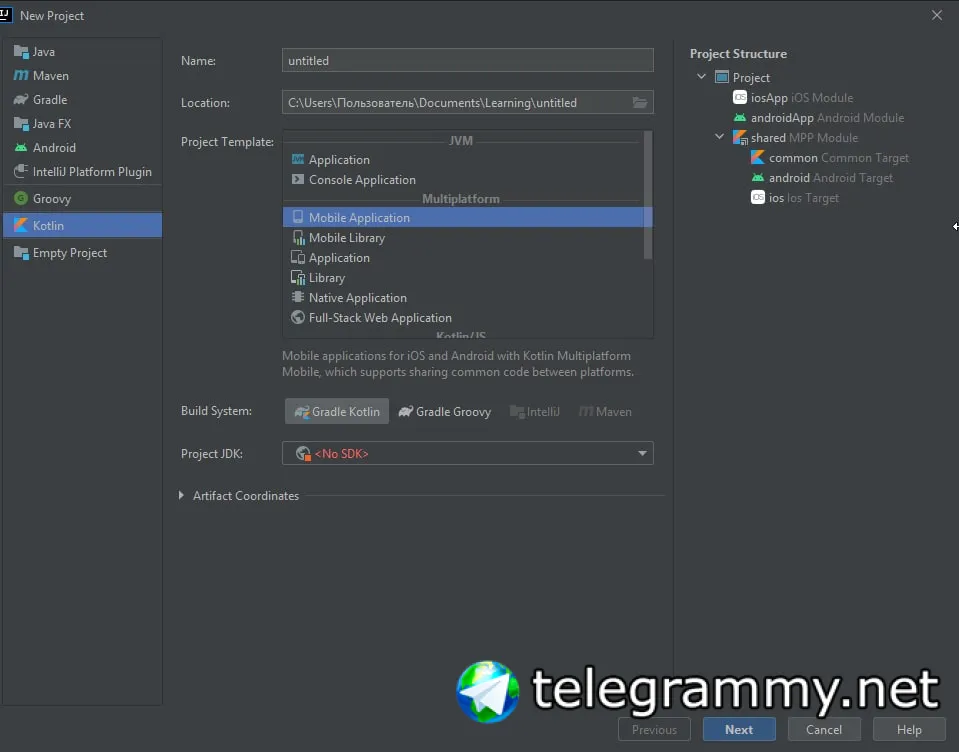
Task: Click the shared MPP Module icon
Action: coord(740,138)
